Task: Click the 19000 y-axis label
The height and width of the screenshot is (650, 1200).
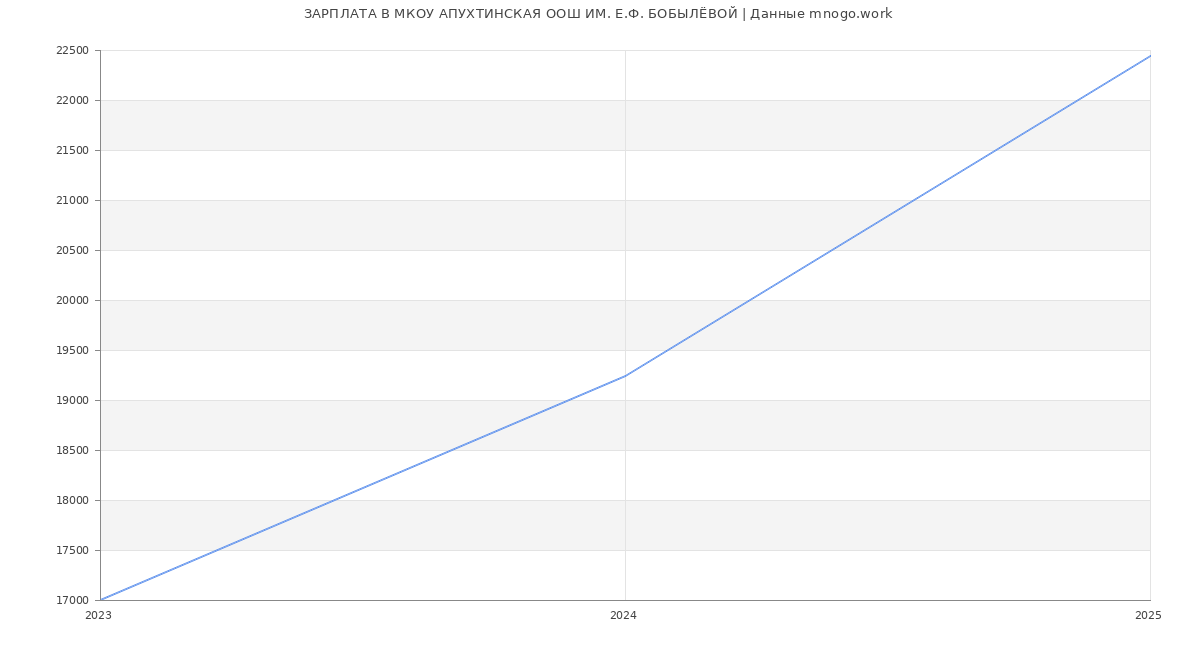Action: [73, 401]
